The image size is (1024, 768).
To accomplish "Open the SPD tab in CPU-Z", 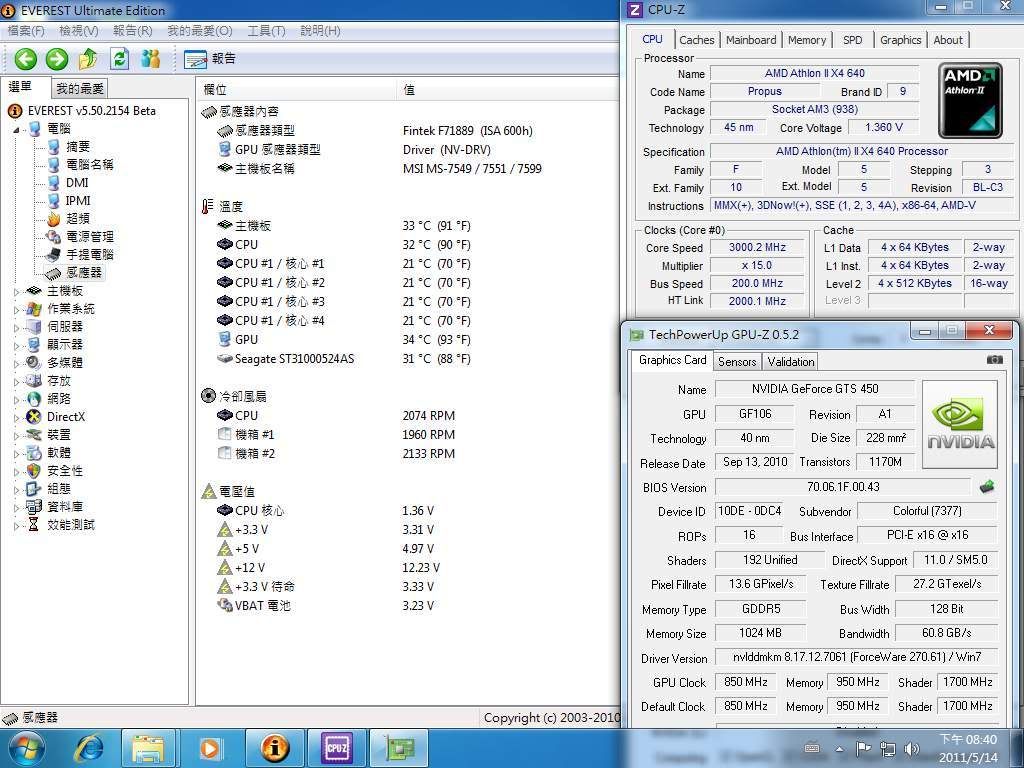I will pyautogui.click(x=852, y=40).
